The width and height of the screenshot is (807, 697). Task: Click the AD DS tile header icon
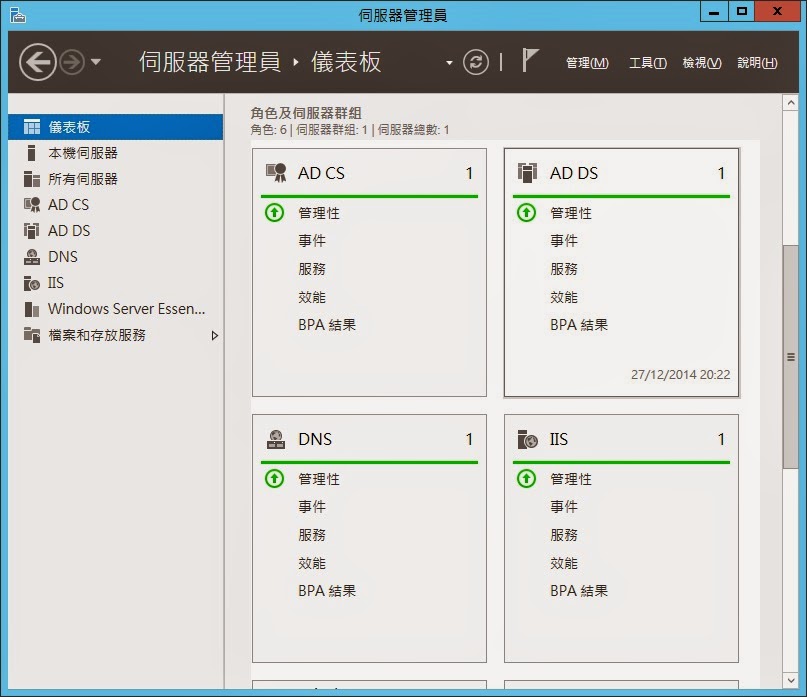click(x=527, y=173)
